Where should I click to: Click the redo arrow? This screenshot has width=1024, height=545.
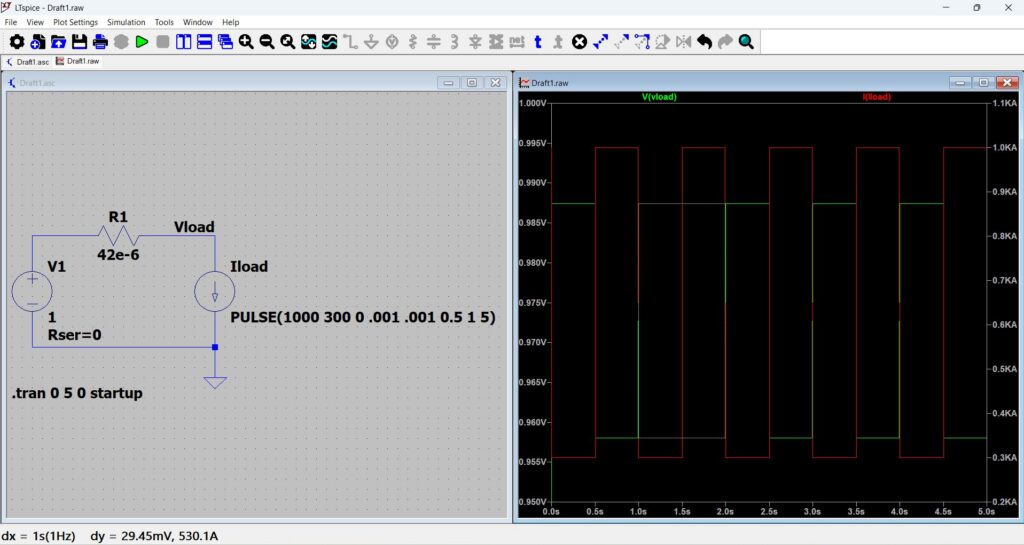tap(726, 42)
